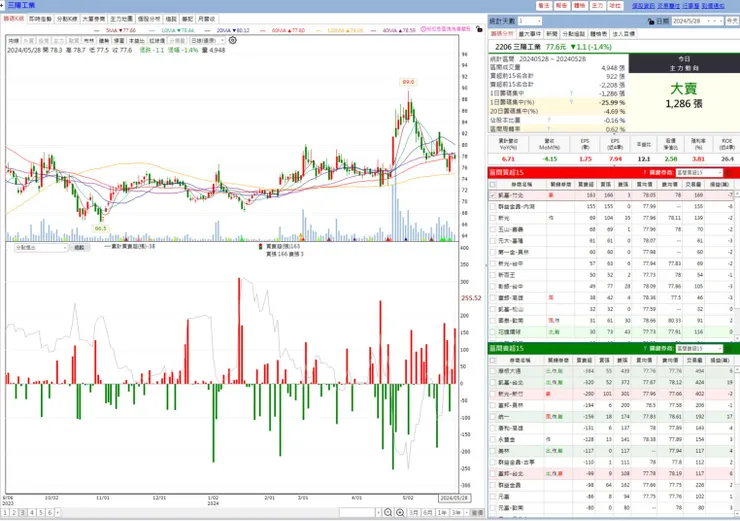Click the question mark in 區間買超15 header

point(644,173)
